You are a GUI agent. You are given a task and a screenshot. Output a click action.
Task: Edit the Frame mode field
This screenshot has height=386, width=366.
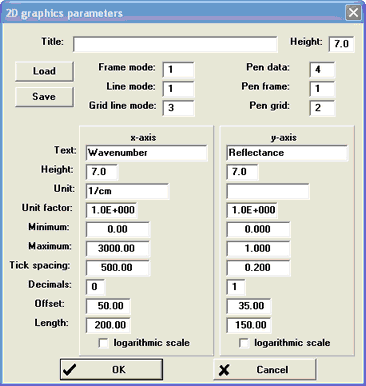(178, 70)
